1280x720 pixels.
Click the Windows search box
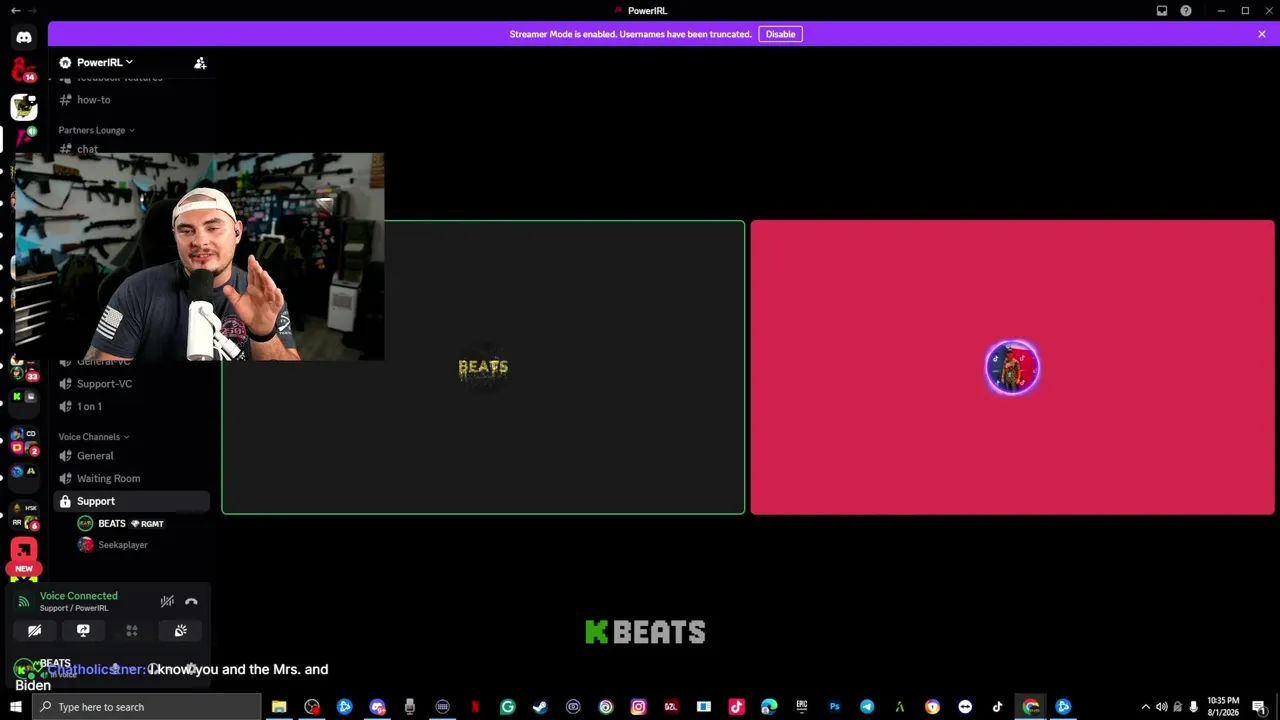tap(146, 707)
